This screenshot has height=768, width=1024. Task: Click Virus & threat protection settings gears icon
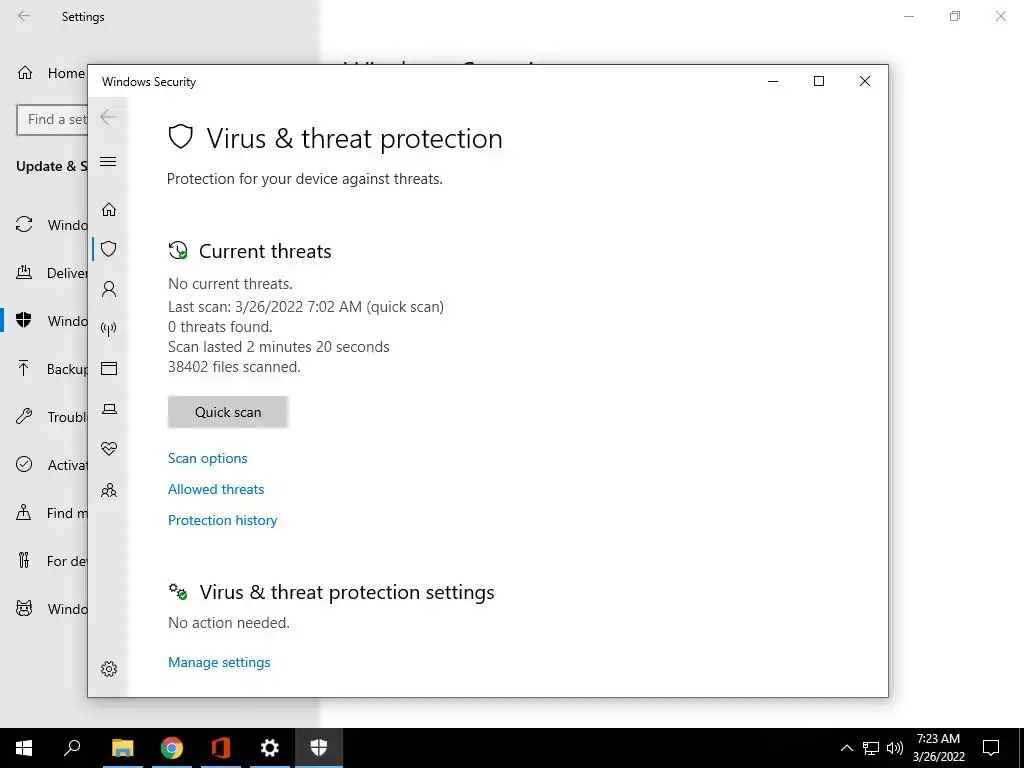click(x=178, y=592)
